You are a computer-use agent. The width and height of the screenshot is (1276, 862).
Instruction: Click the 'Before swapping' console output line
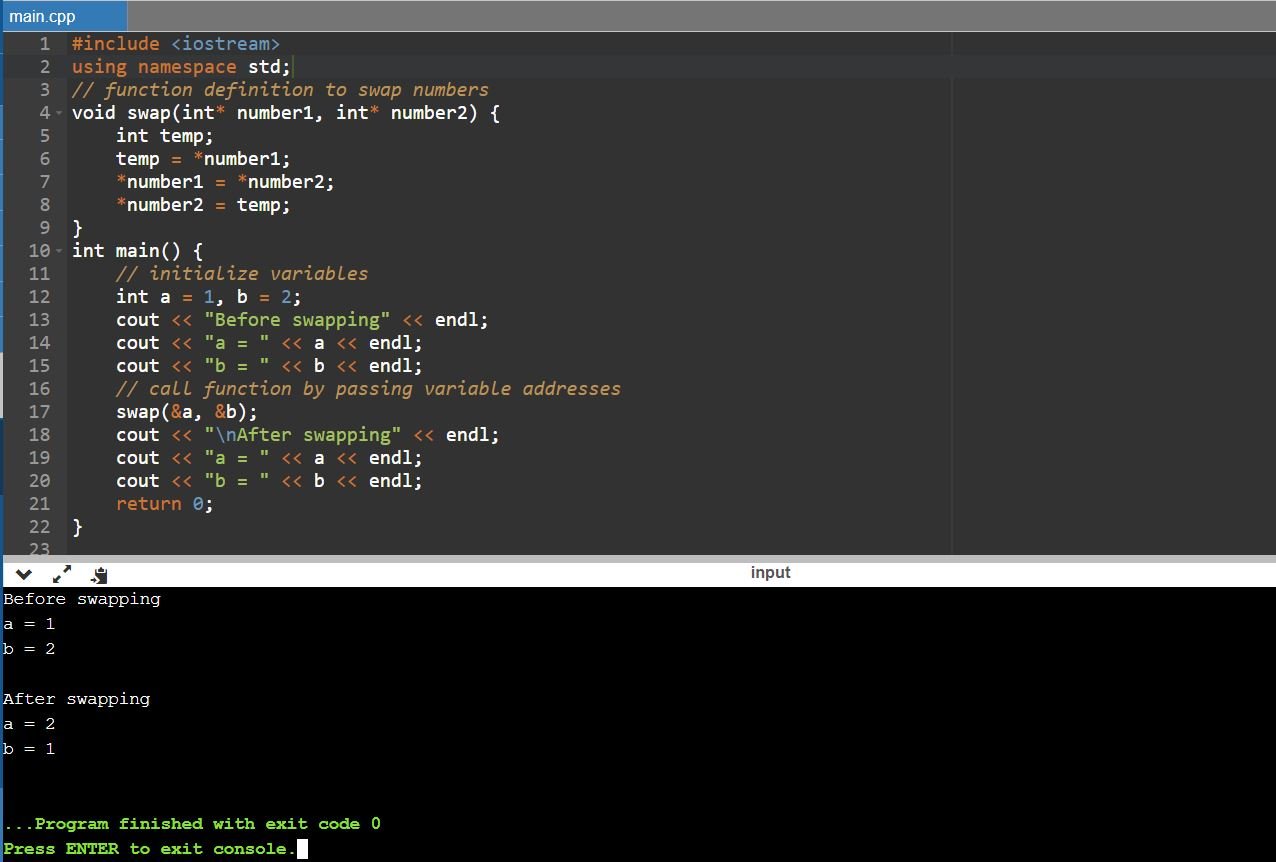[82, 599]
